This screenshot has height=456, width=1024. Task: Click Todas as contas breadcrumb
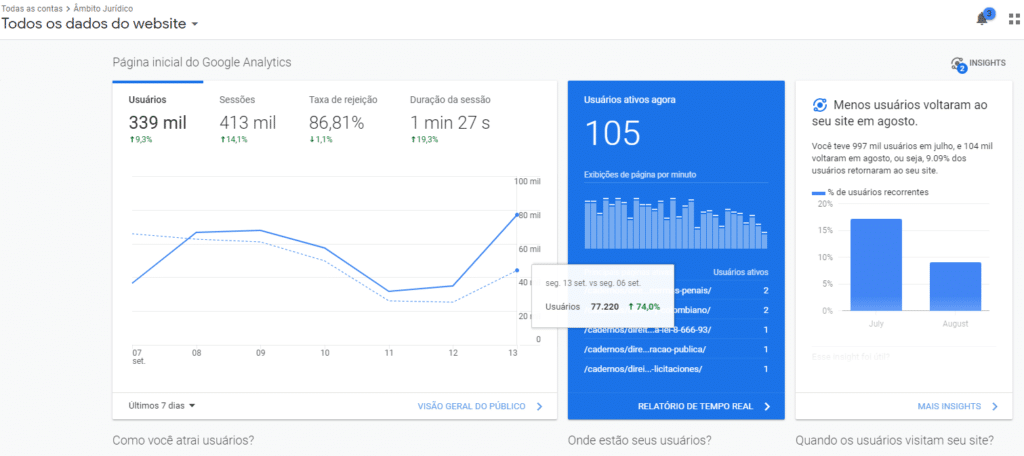pyautogui.click(x=31, y=8)
